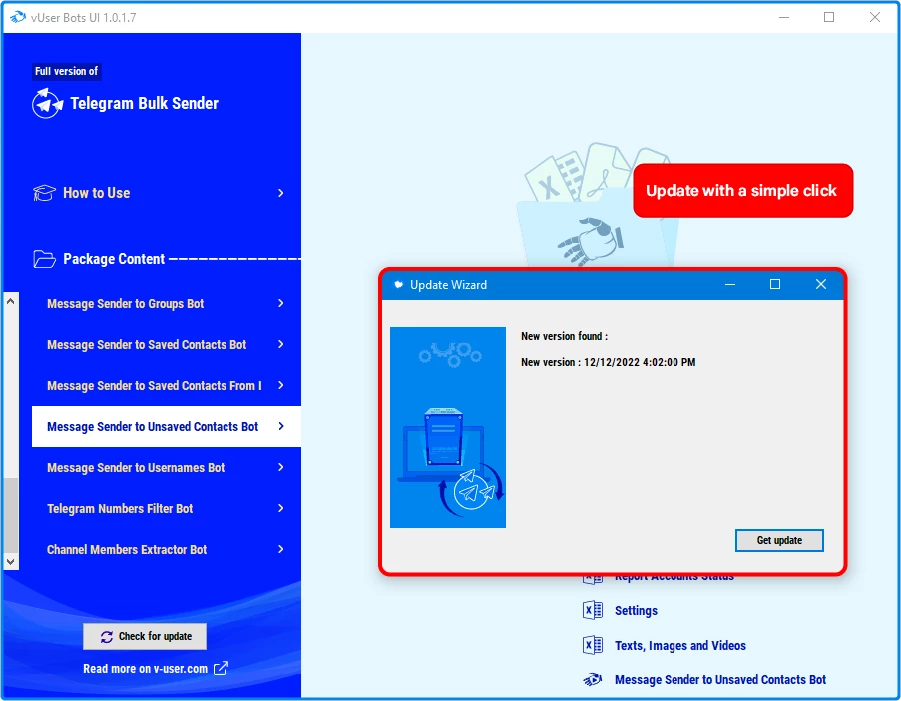Maximize the Update Wizard dialog
Image resolution: width=901 pixels, height=701 pixels.
(x=775, y=284)
